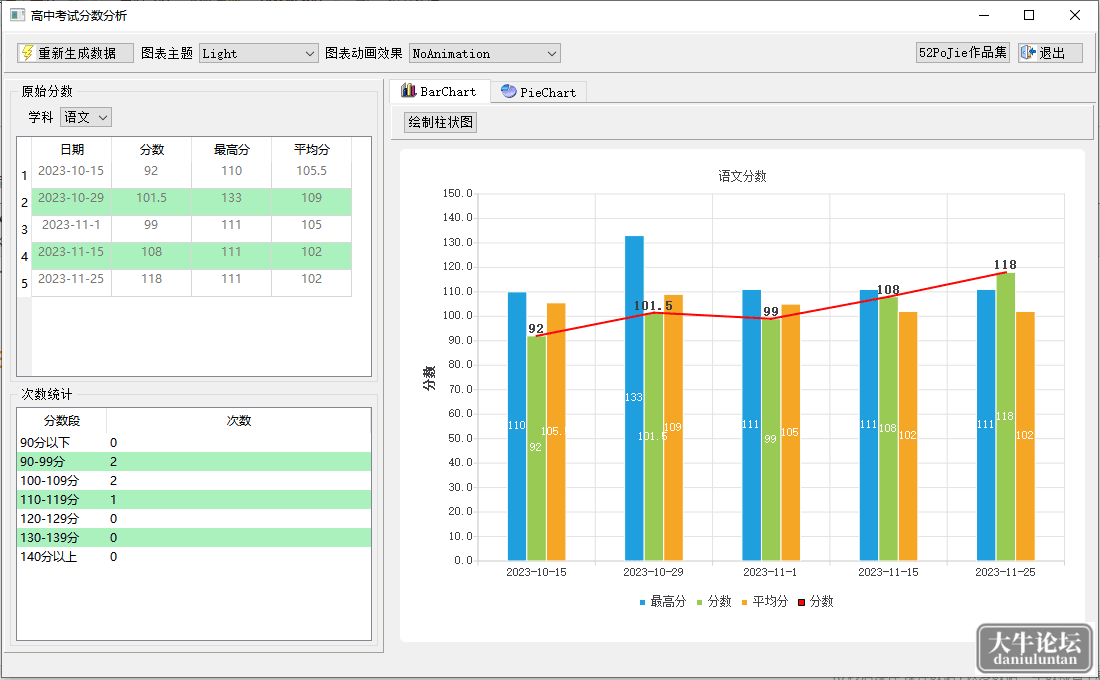Click the 130-139分 row
This screenshot has height=680, width=1100.
(x=194, y=538)
